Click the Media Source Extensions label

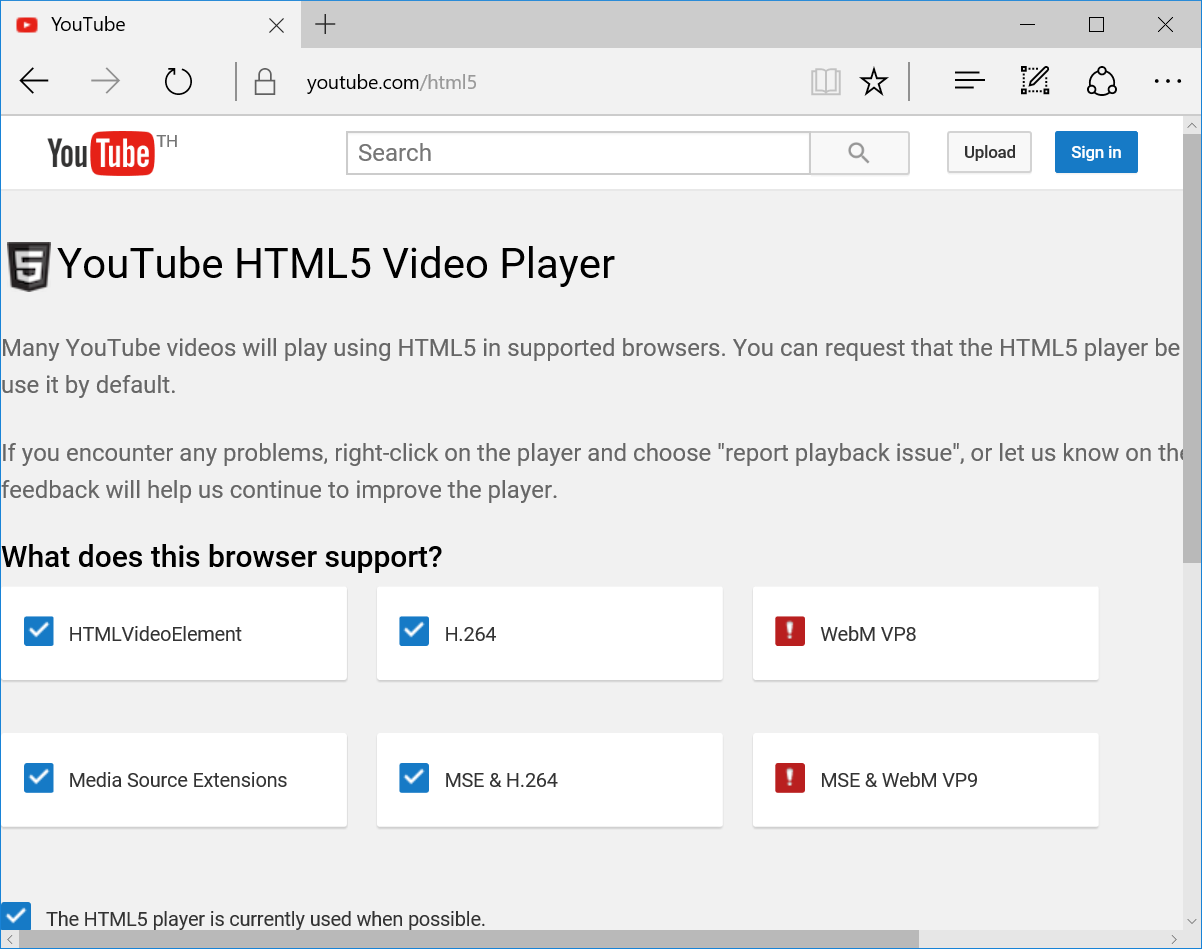(178, 780)
